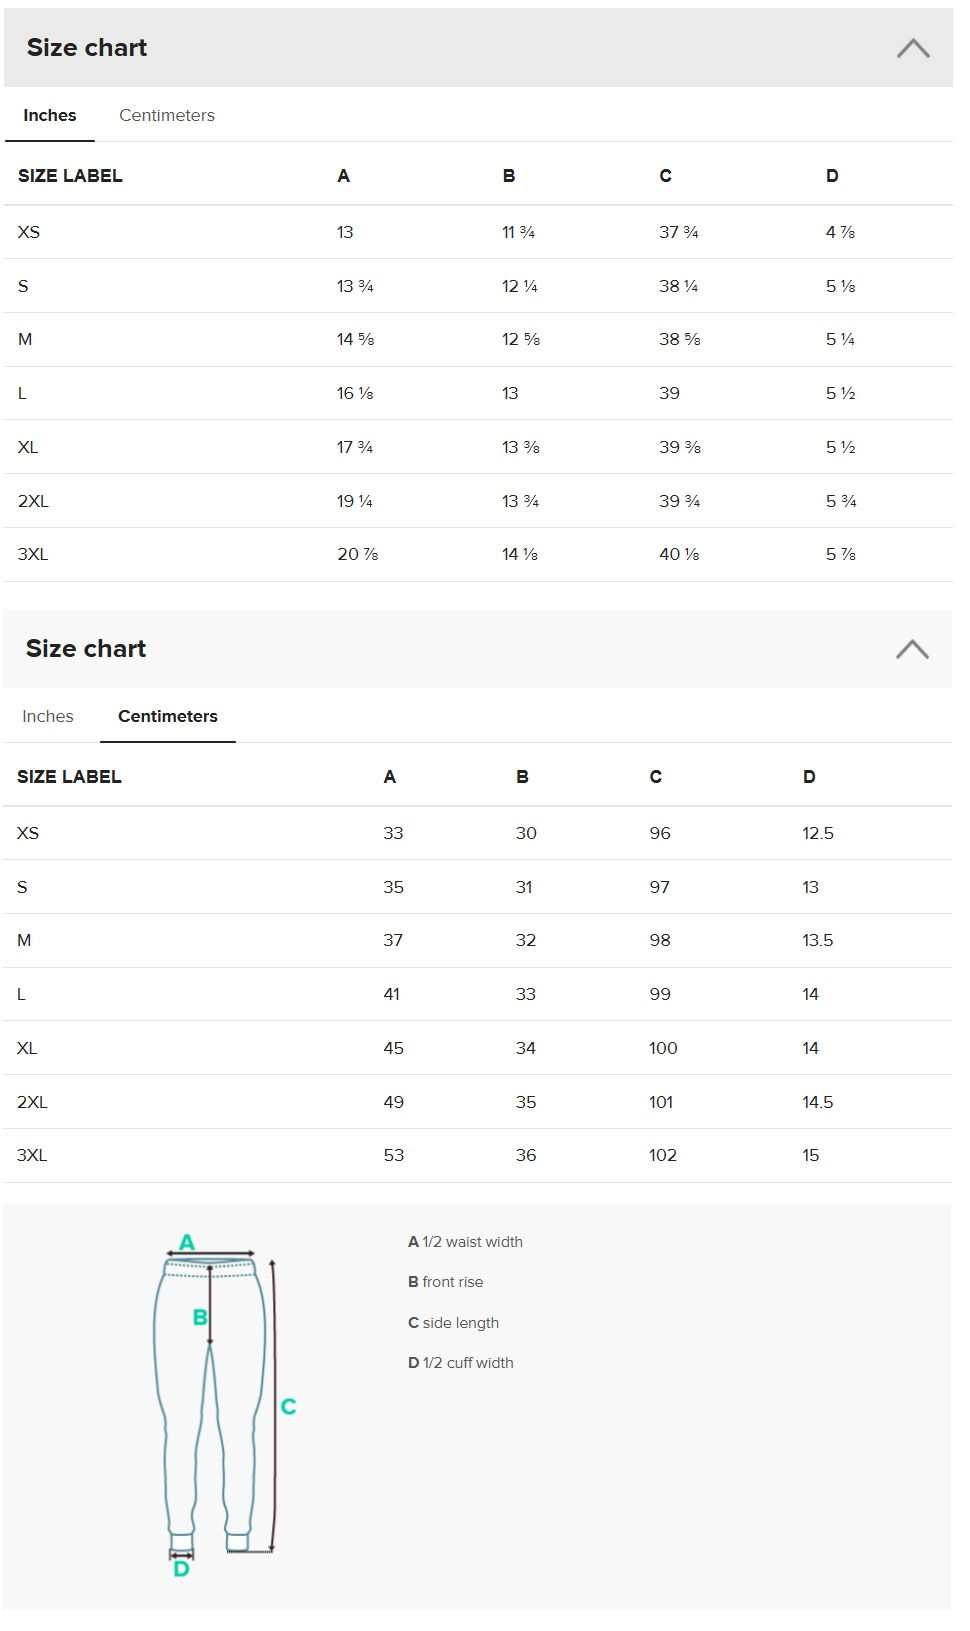Click the letter D cuff marker on diagram
This screenshot has width=970, height=1631.
click(180, 1570)
